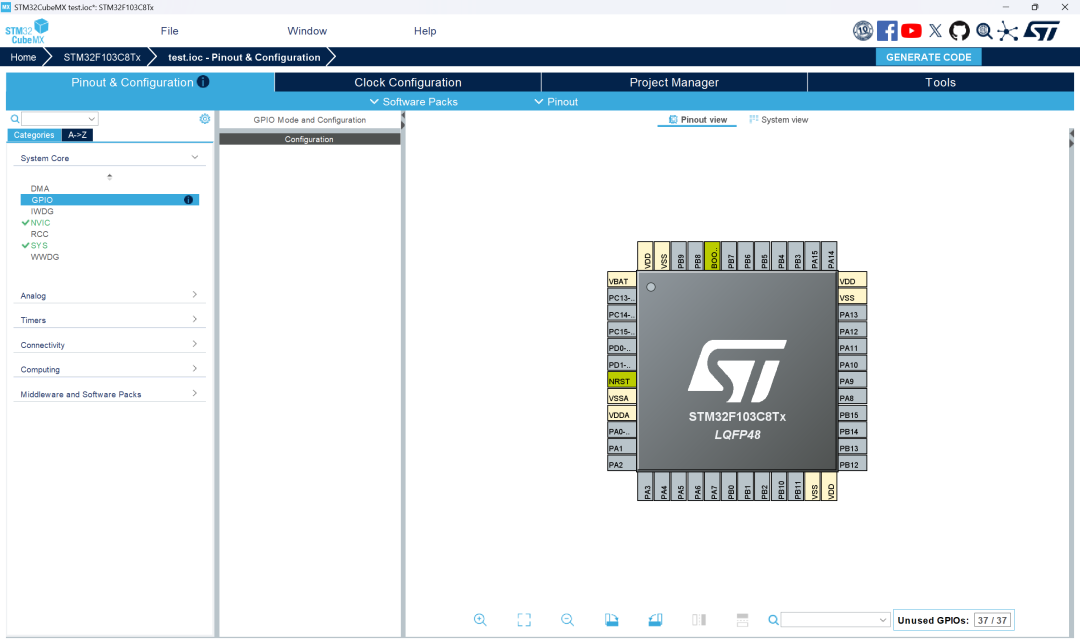Select the PA0 pin on chip
The image size is (1080, 644).
[621, 431]
